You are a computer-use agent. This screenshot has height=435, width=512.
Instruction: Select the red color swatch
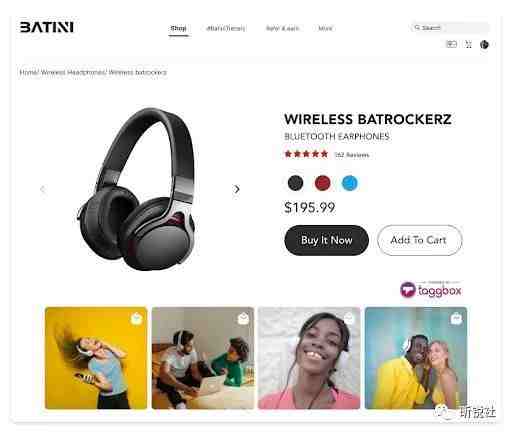[x=322, y=183]
